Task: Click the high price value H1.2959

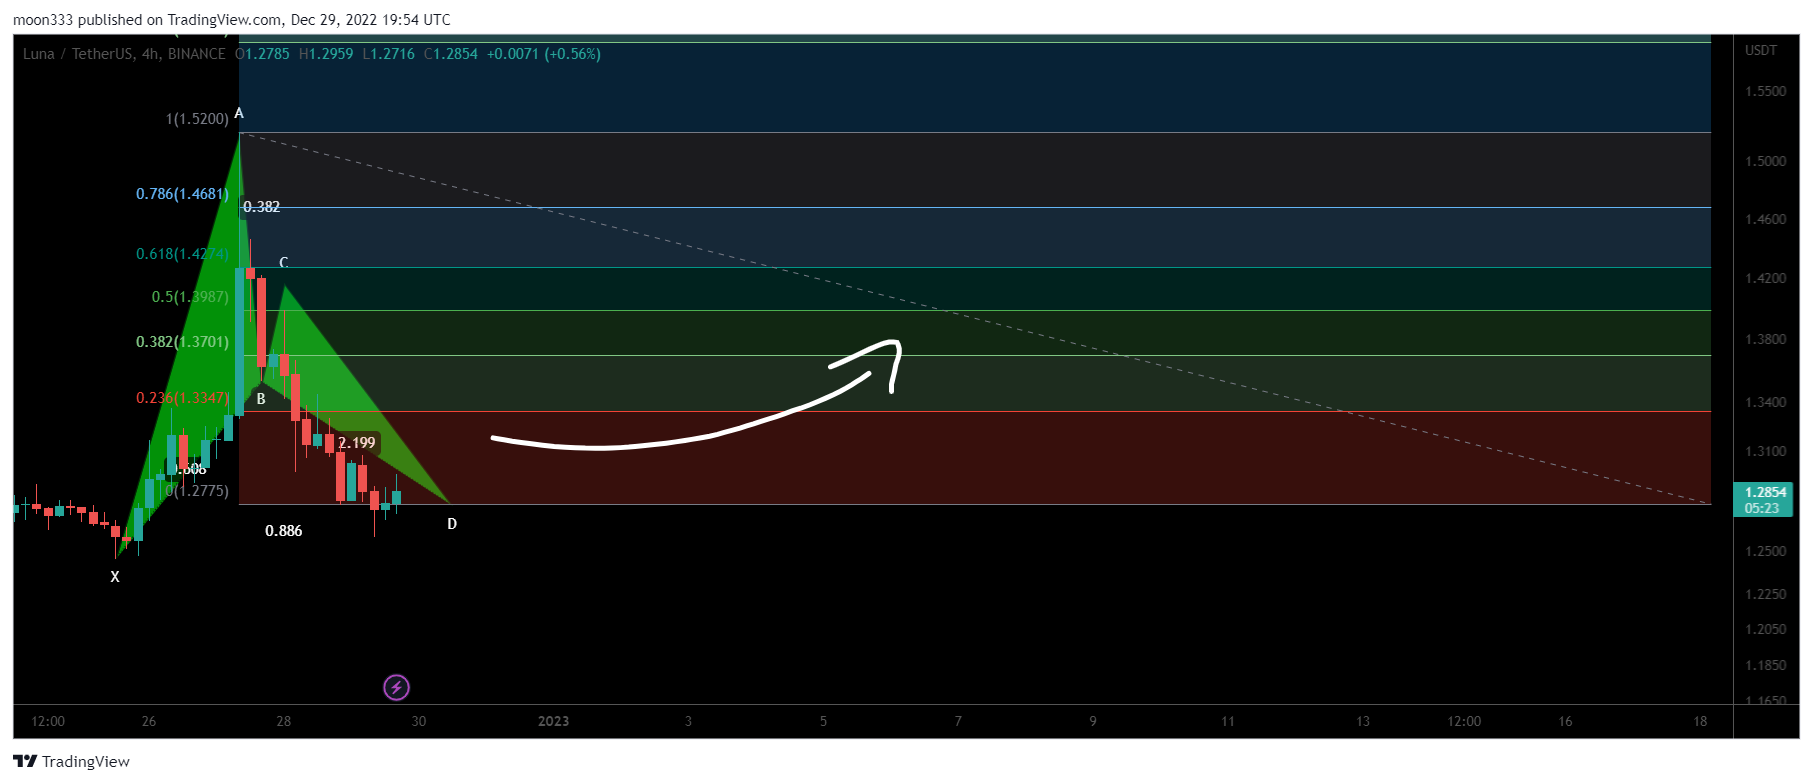Action: (326, 54)
